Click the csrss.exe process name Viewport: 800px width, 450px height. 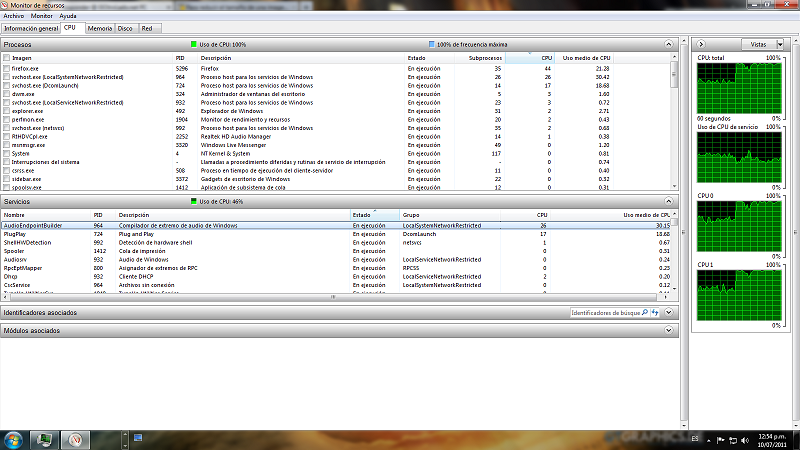(23, 170)
